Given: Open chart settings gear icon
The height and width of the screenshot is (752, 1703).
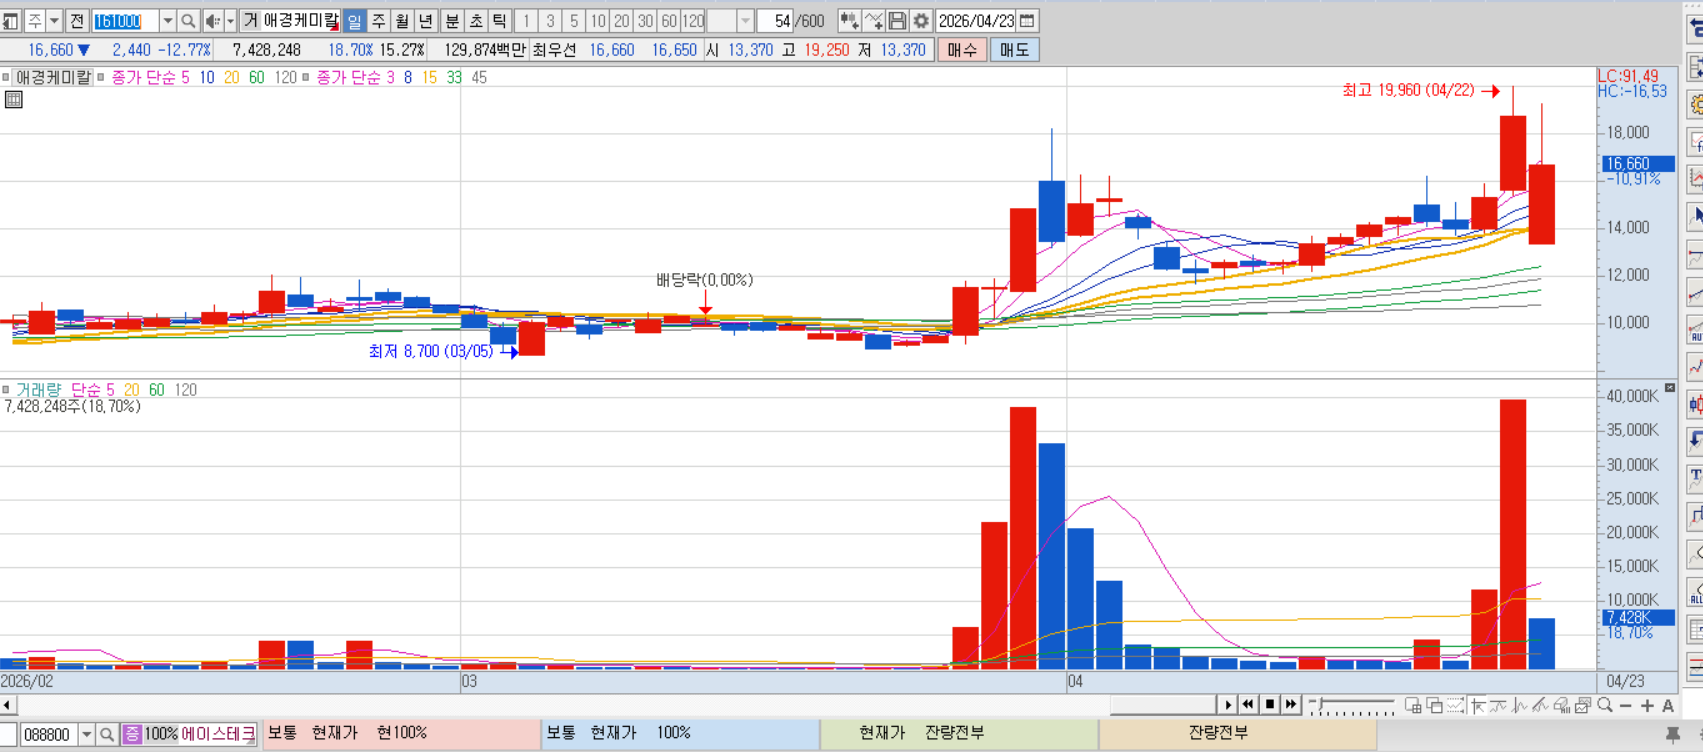Looking at the screenshot, I should click(921, 21).
